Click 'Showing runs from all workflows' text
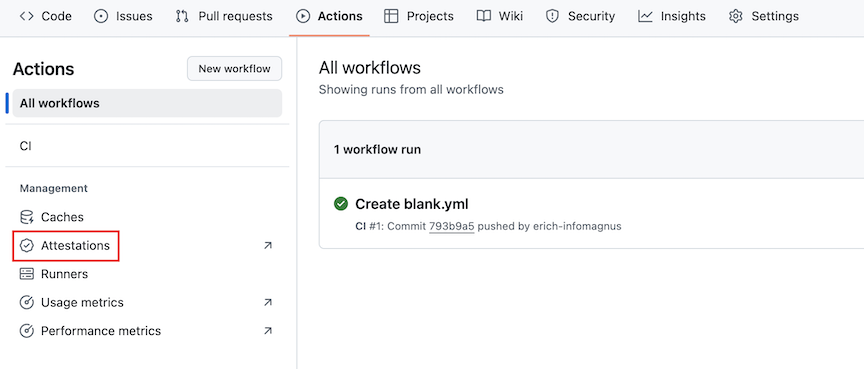 [411, 89]
